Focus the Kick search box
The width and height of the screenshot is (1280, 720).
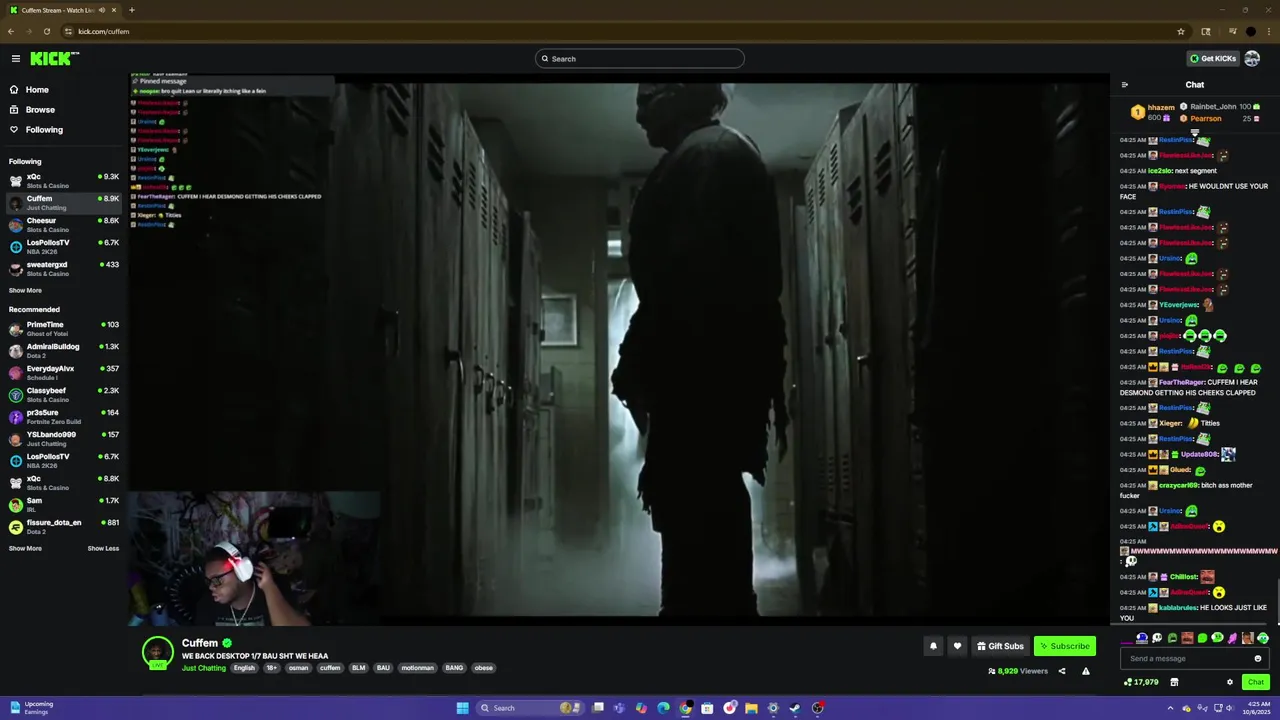click(640, 59)
